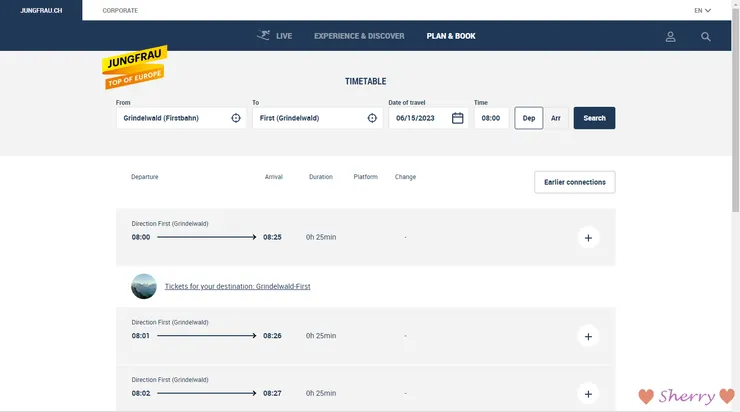Viewport: 740px width, 412px height.
Task: Open the site search magnifier icon
Action: pyautogui.click(x=706, y=36)
